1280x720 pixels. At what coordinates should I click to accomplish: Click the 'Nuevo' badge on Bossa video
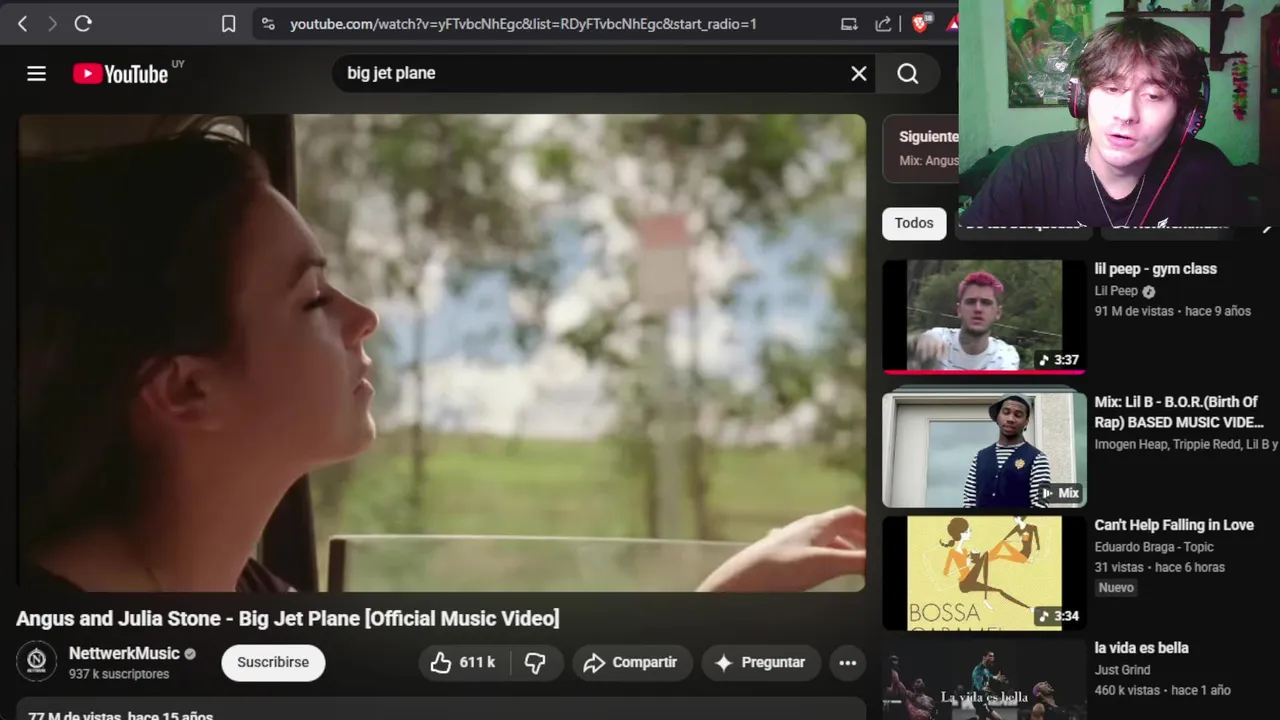1116,588
